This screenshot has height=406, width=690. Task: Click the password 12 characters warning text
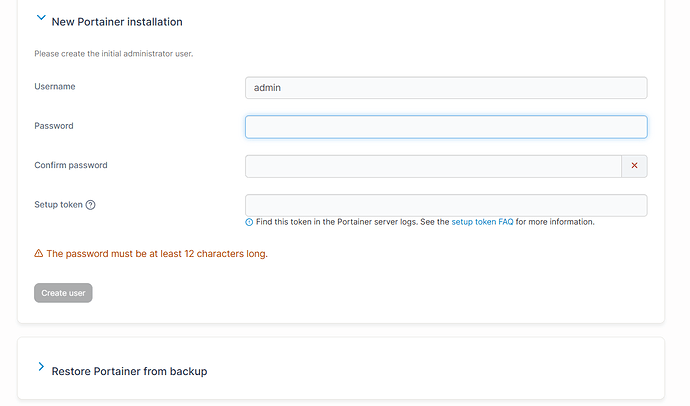[x=157, y=254]
